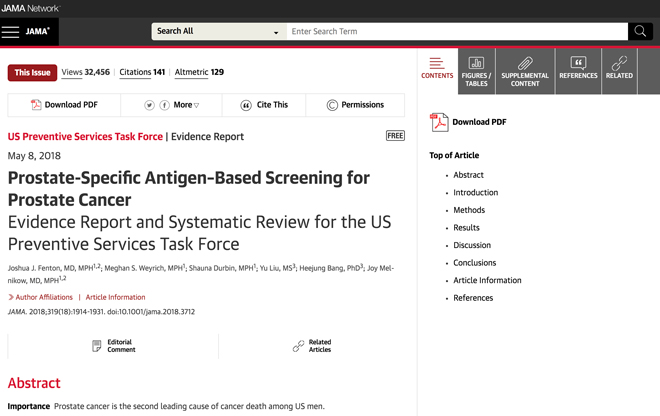The height and width of the screenshot is (416, 660).
Task: Download PDF from the article toolbar
Action: coord(64,105)
